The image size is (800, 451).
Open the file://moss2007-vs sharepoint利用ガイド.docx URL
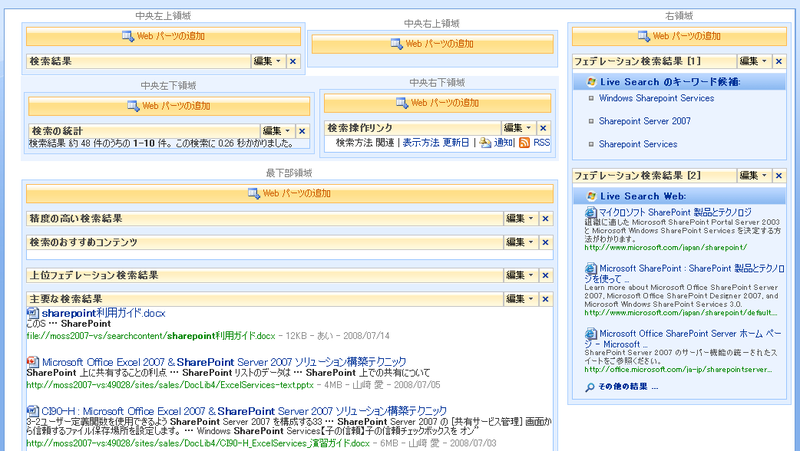click(151, 336)
